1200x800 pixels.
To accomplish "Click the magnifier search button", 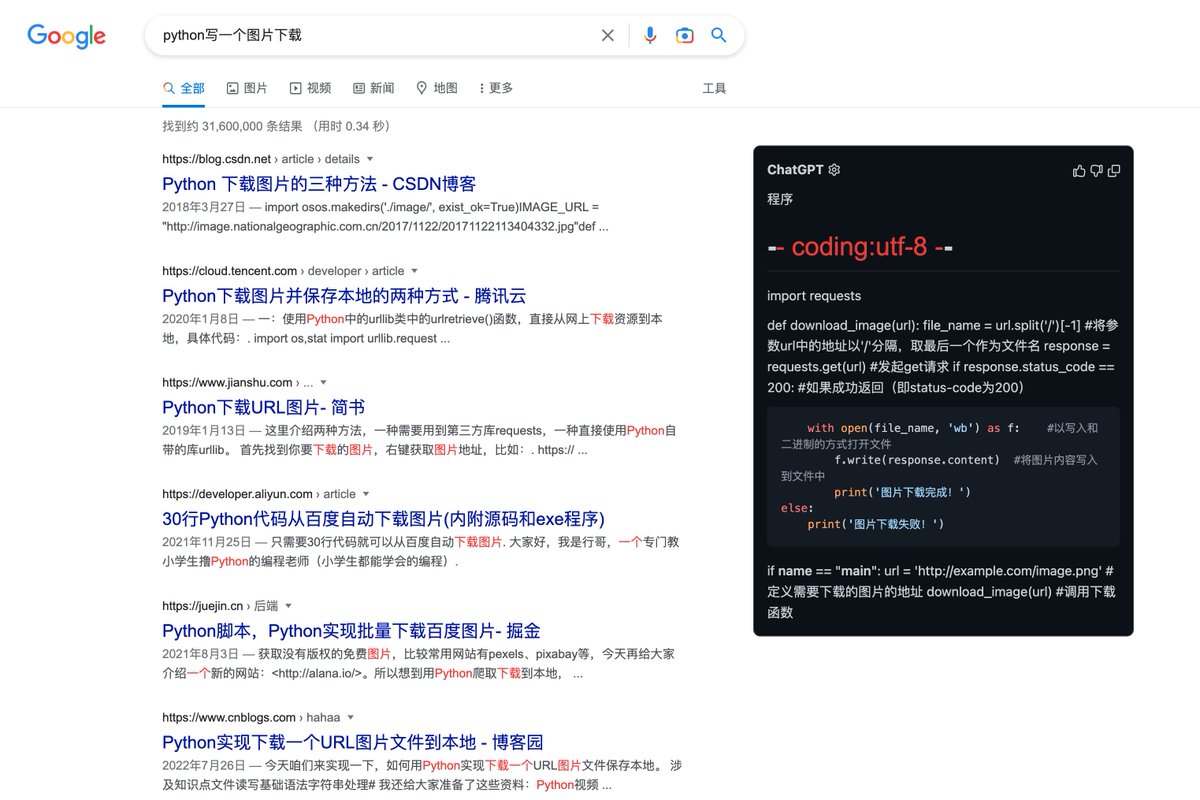I will pyautogui.click(x=718, y=35).
